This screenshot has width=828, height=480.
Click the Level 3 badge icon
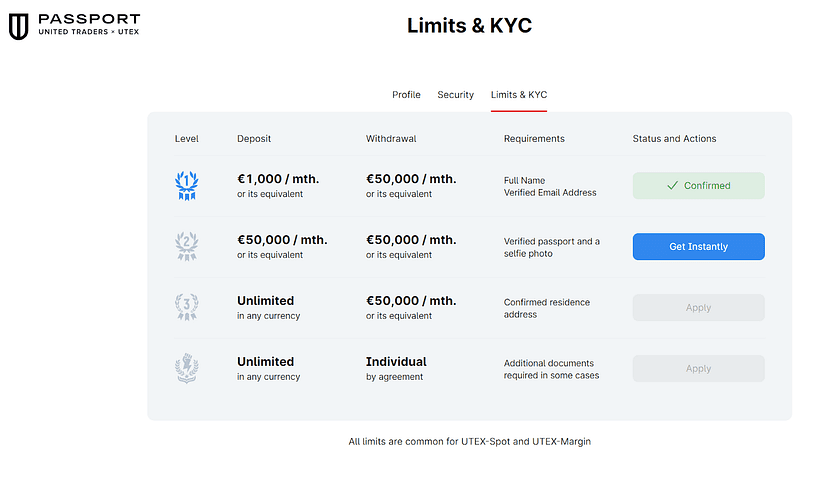[x=186, y=307]
